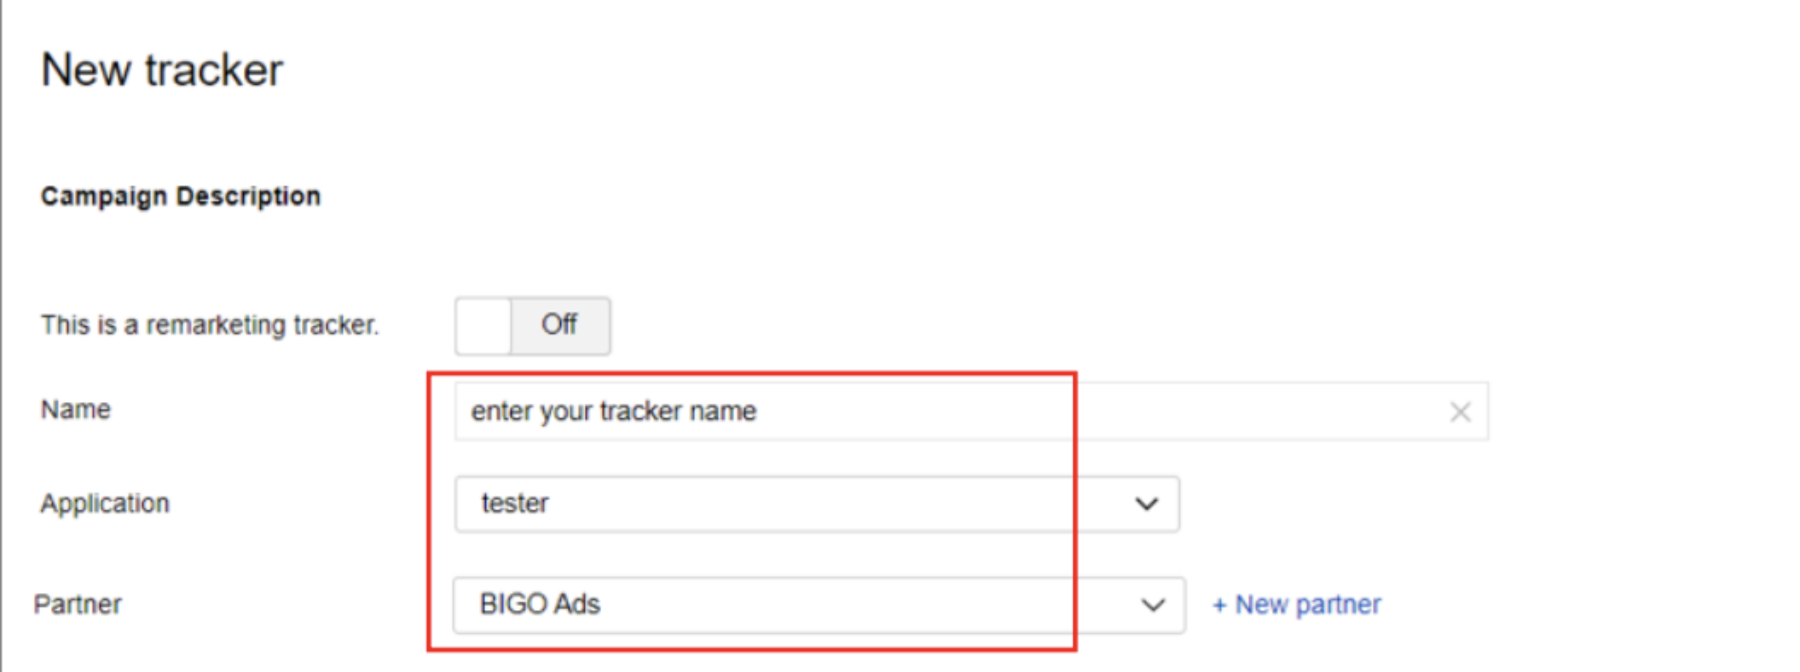Click the Off label on remarketing switch
The height and width of the screenshot is (672, 1800).
[x=559, y=325]
